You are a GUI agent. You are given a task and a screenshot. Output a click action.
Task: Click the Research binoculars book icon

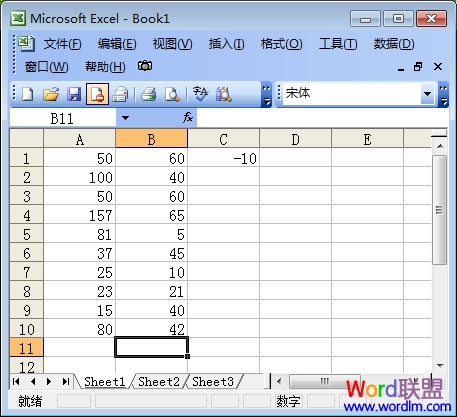223,94
